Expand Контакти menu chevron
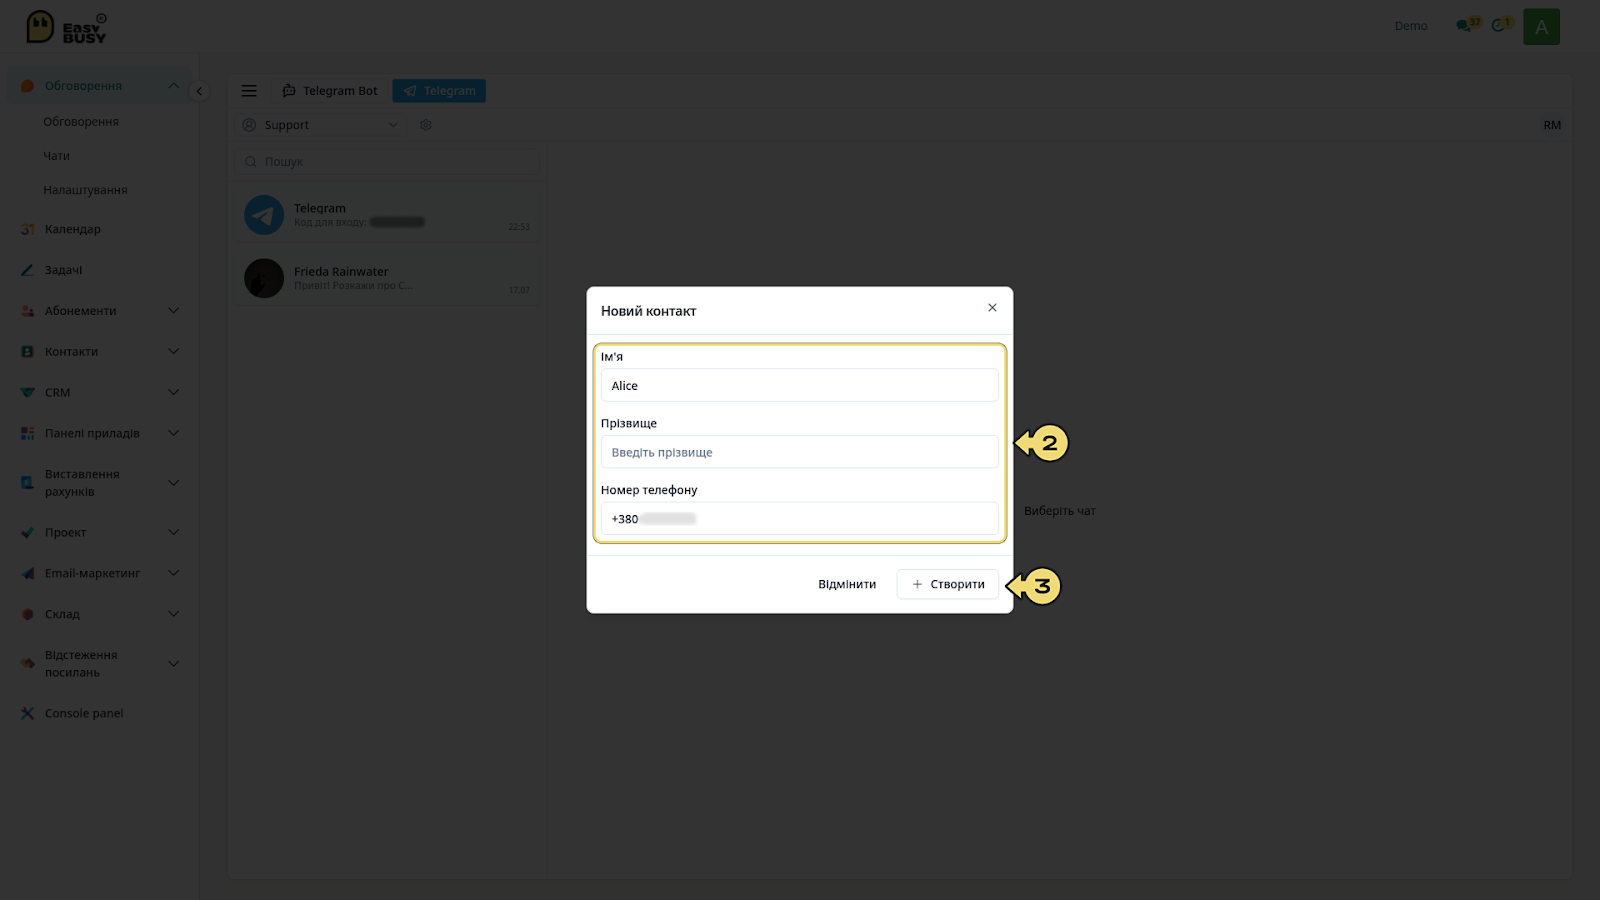Viewport: 1600px width, 900px height. click(173, 352)
